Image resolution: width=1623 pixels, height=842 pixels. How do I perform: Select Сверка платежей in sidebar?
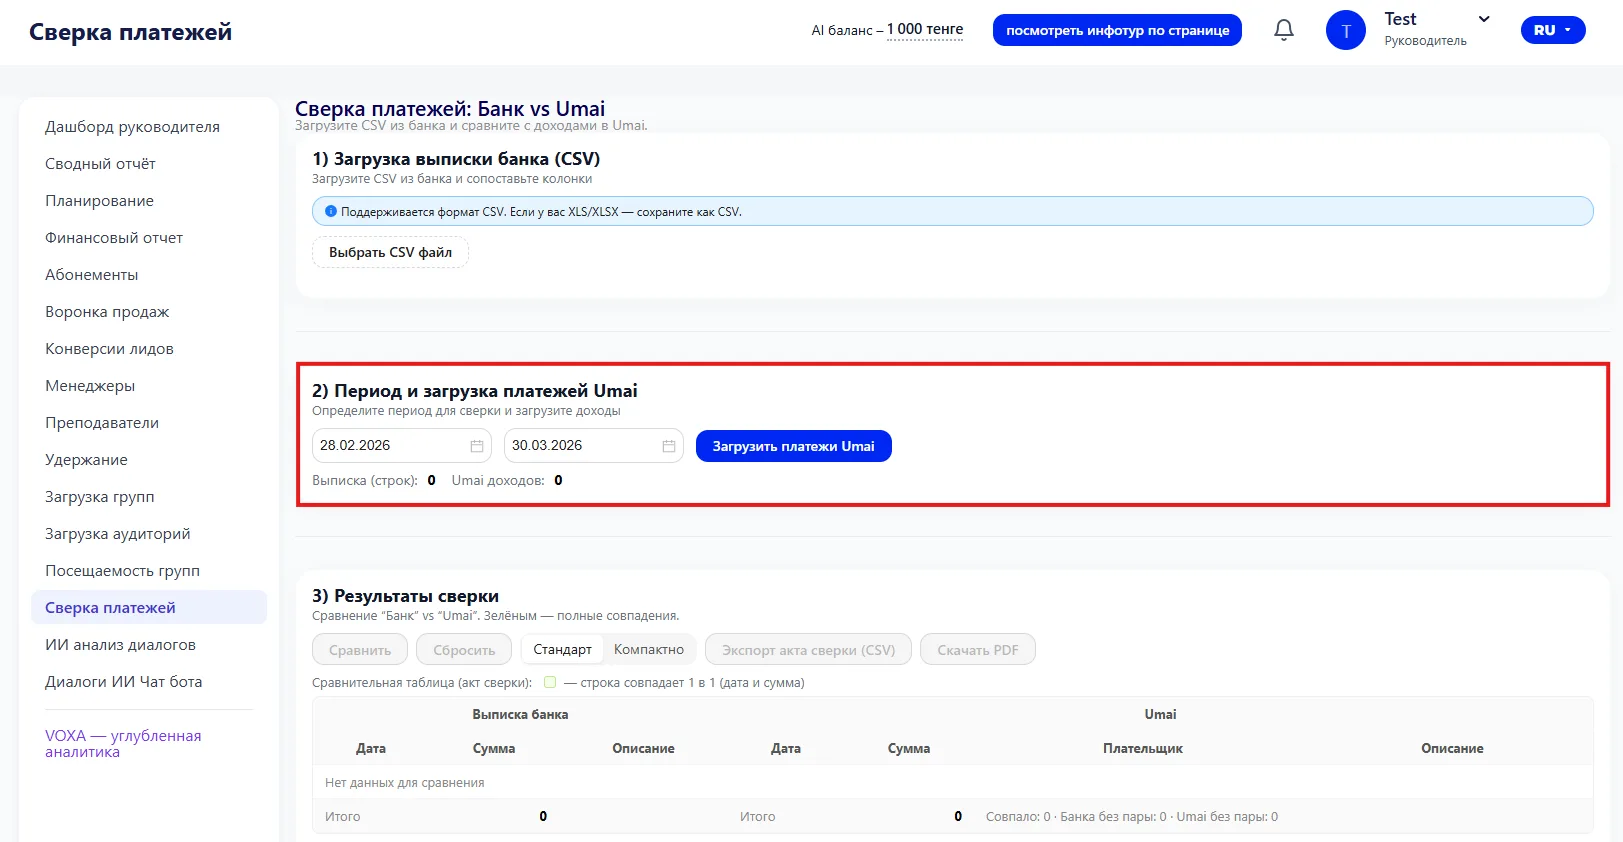[x=149, y=608]
